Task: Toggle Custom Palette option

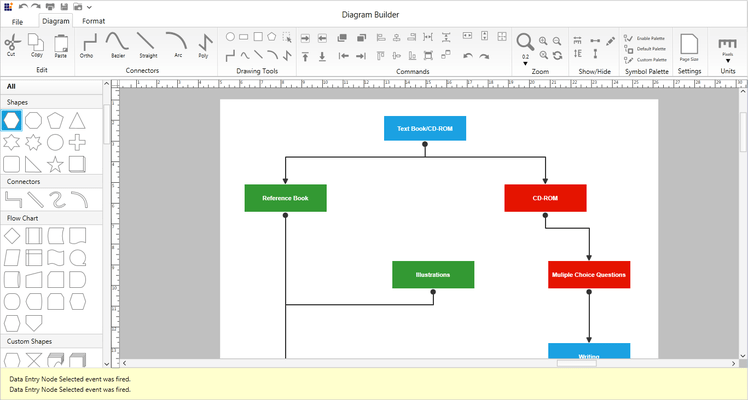Action: [645, 60]
